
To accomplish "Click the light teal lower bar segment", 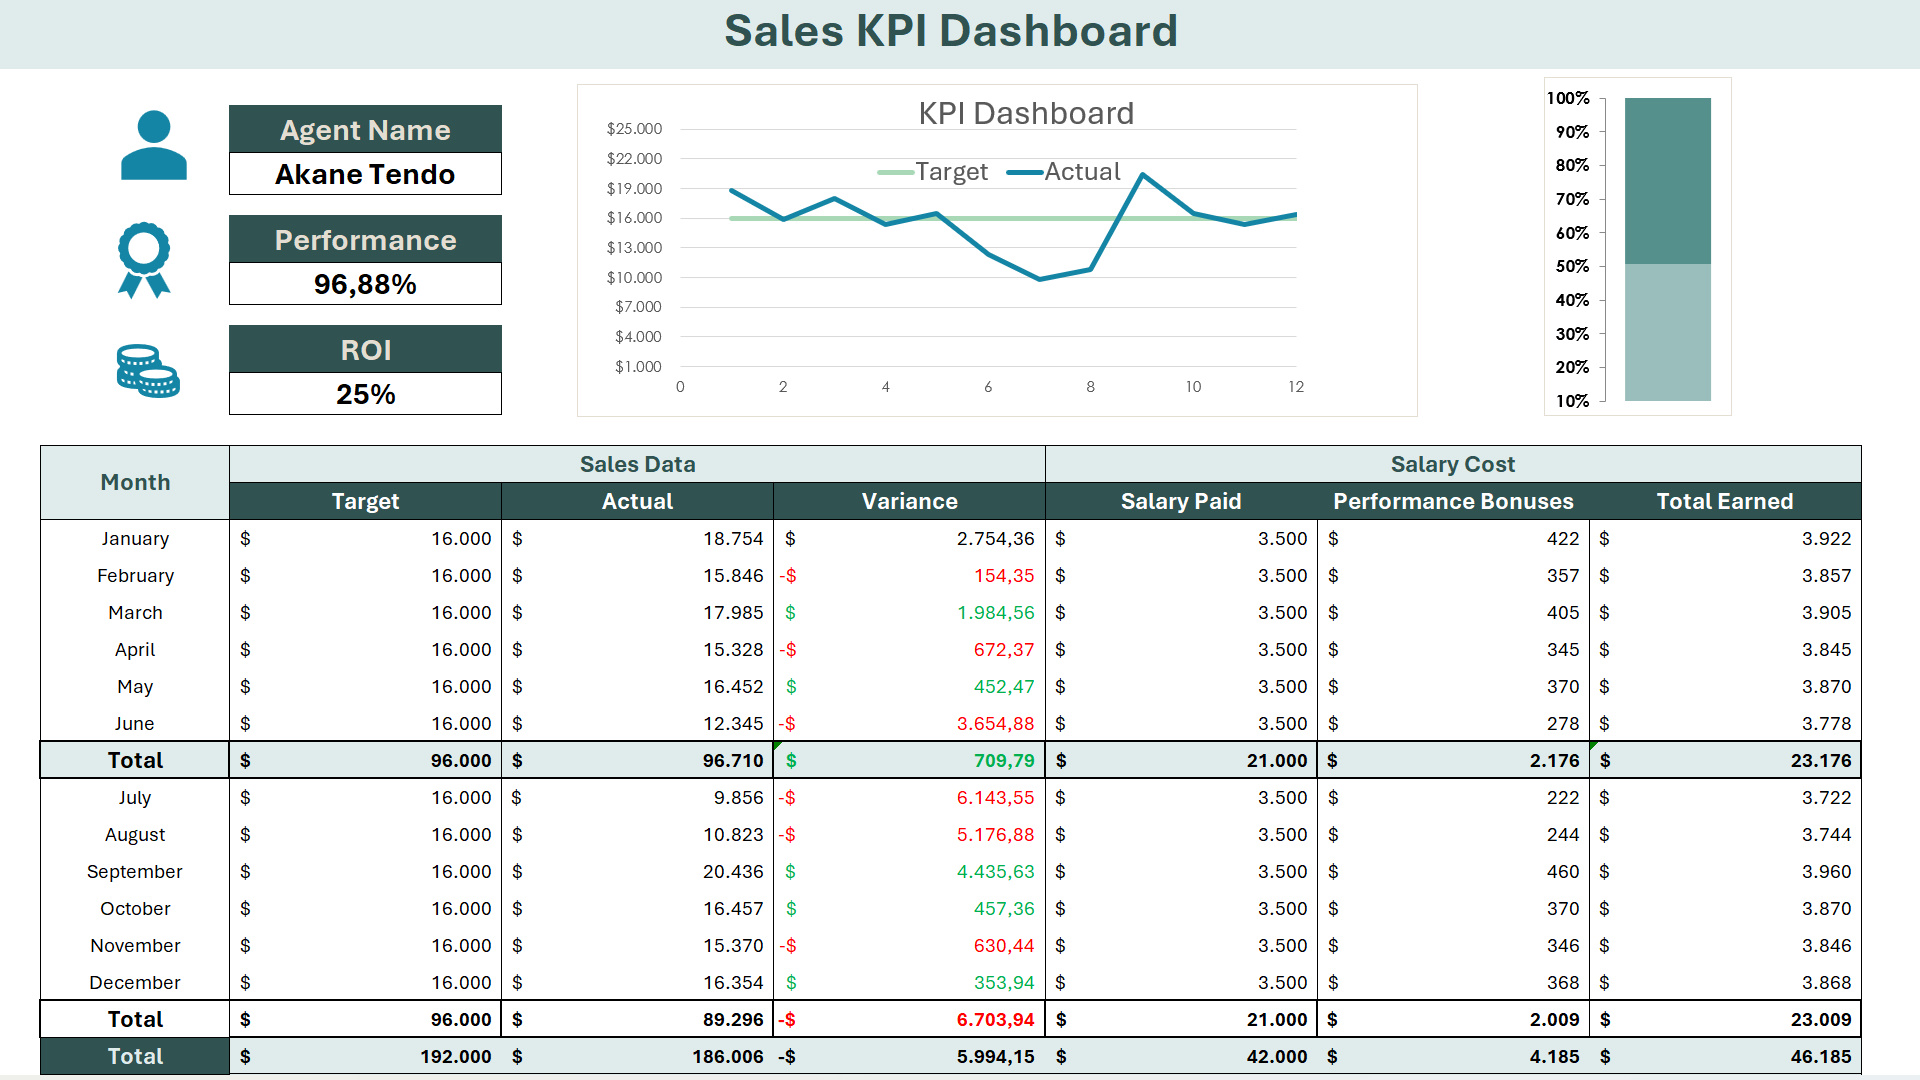I will [x=1667, y=332].
